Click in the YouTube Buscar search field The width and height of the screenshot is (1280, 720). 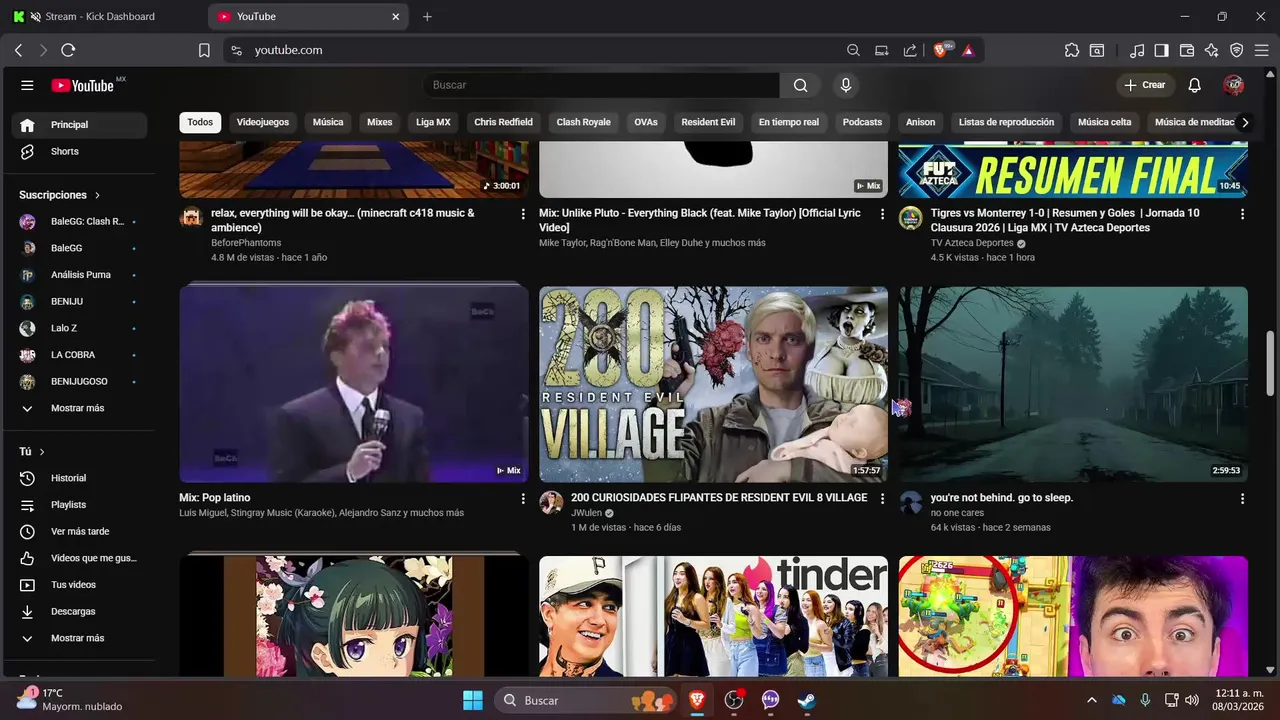[x=602, y=85]
